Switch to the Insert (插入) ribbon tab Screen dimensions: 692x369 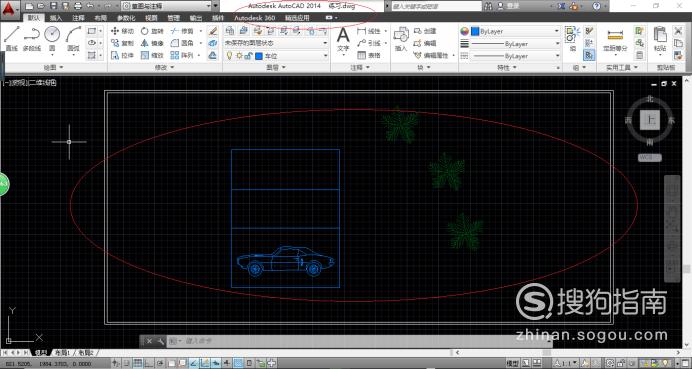[x=56, y=18]
